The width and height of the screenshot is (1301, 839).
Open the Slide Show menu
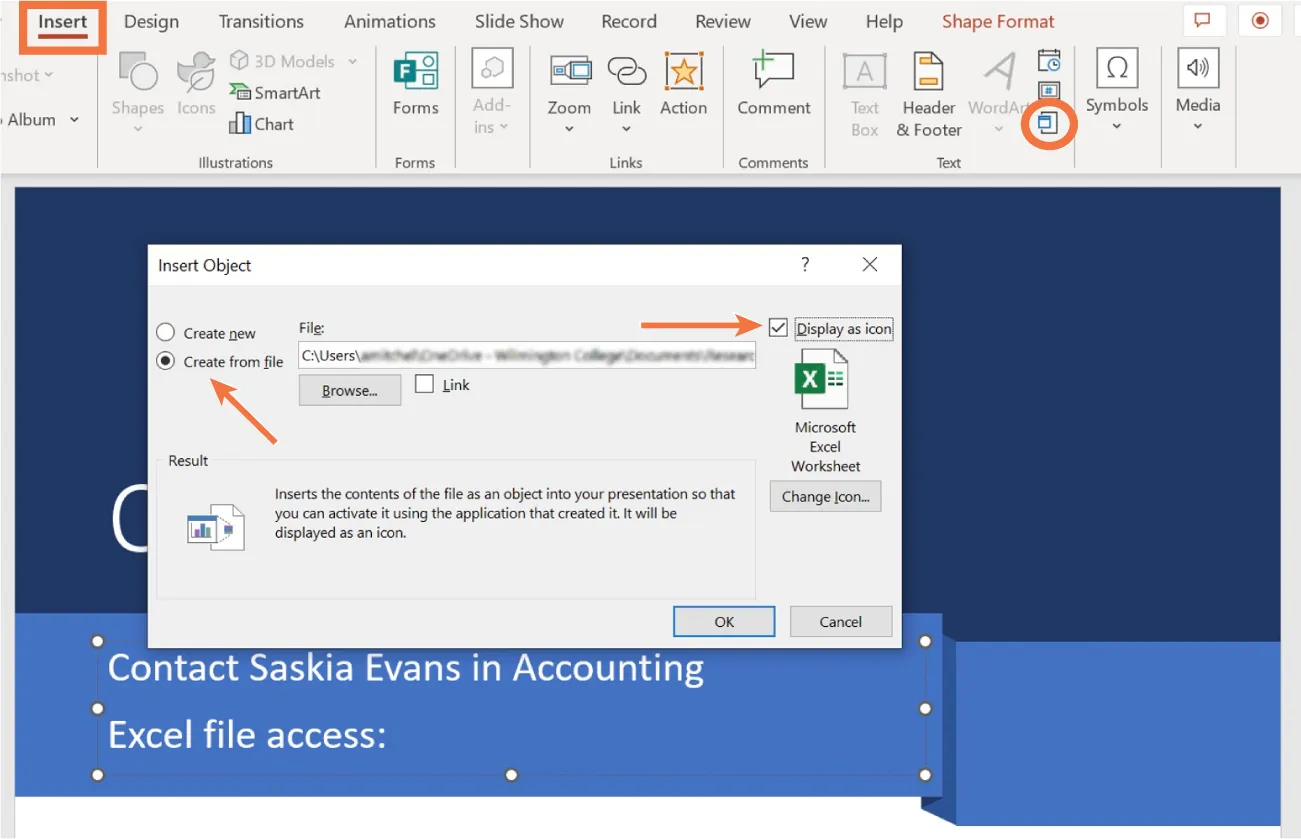coord(518,20)
